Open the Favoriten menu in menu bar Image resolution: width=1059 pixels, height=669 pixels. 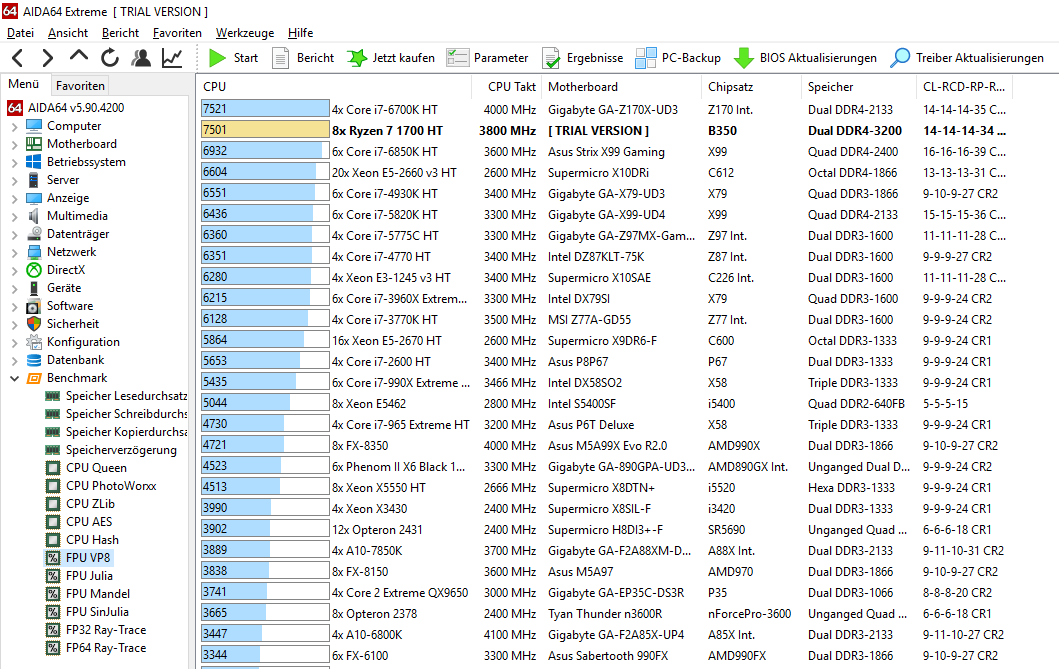[177, 32]
